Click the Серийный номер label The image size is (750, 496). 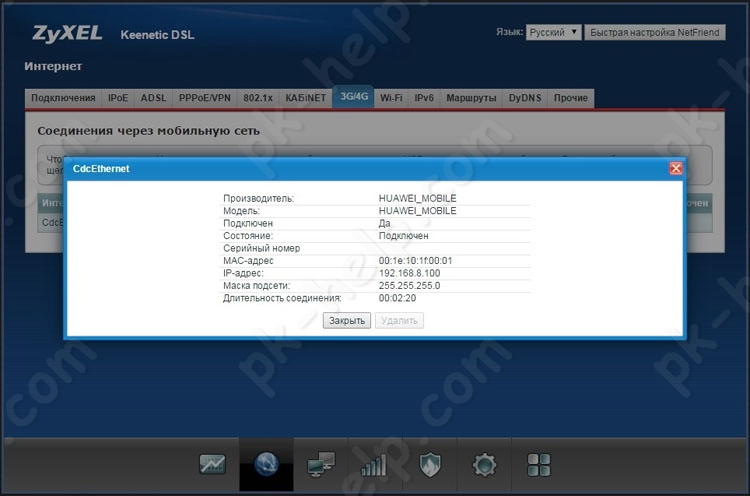[x=262, y=248]
